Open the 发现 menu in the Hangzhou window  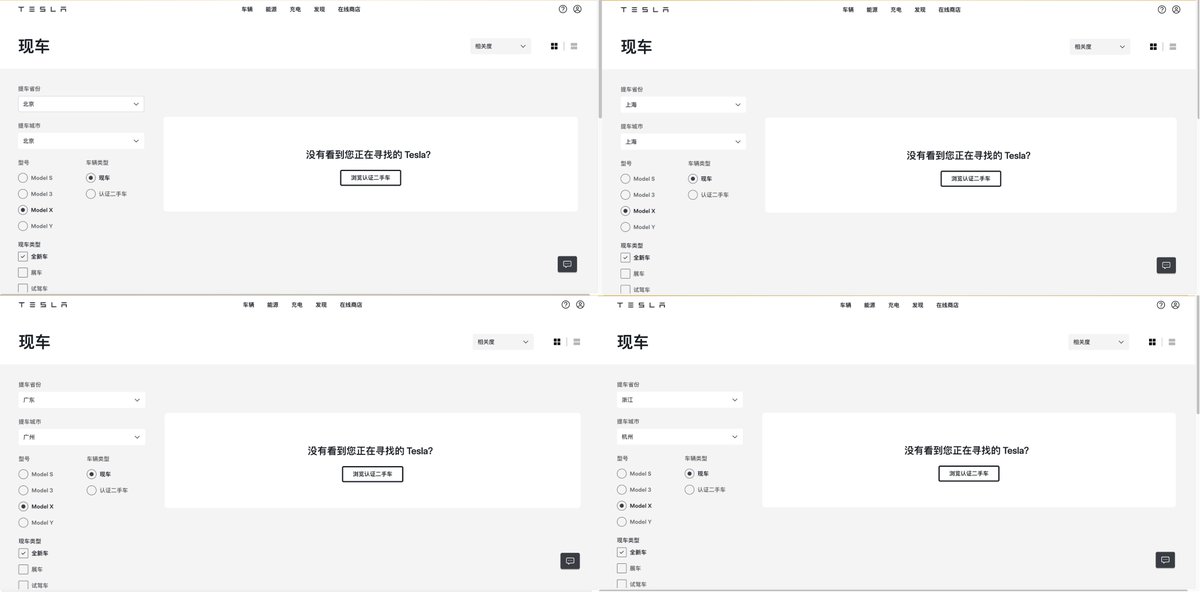[x=919, y=304]
